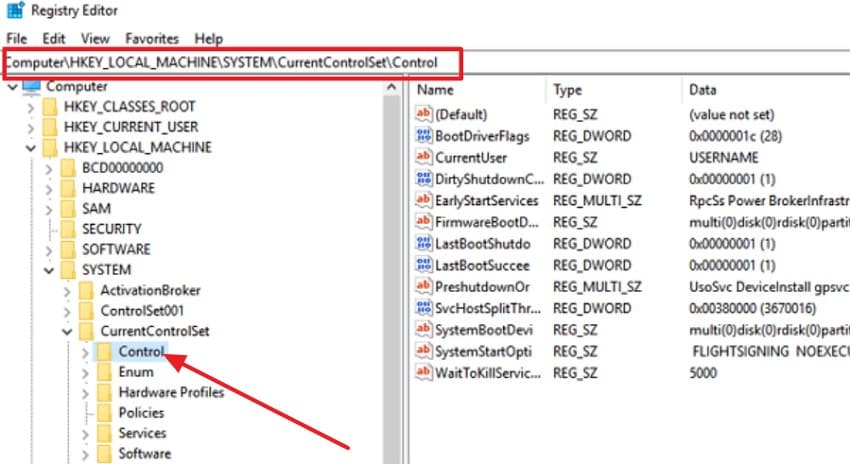Click the 0x00380000 (3670016) data value

pos(752,308)
